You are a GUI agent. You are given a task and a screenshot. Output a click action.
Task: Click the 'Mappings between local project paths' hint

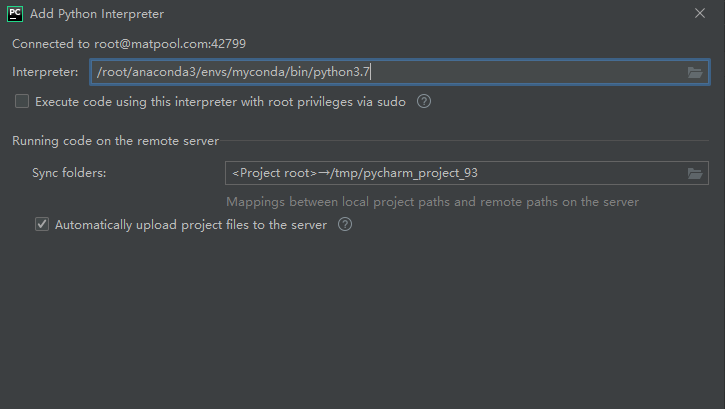[x=432, y=202]
